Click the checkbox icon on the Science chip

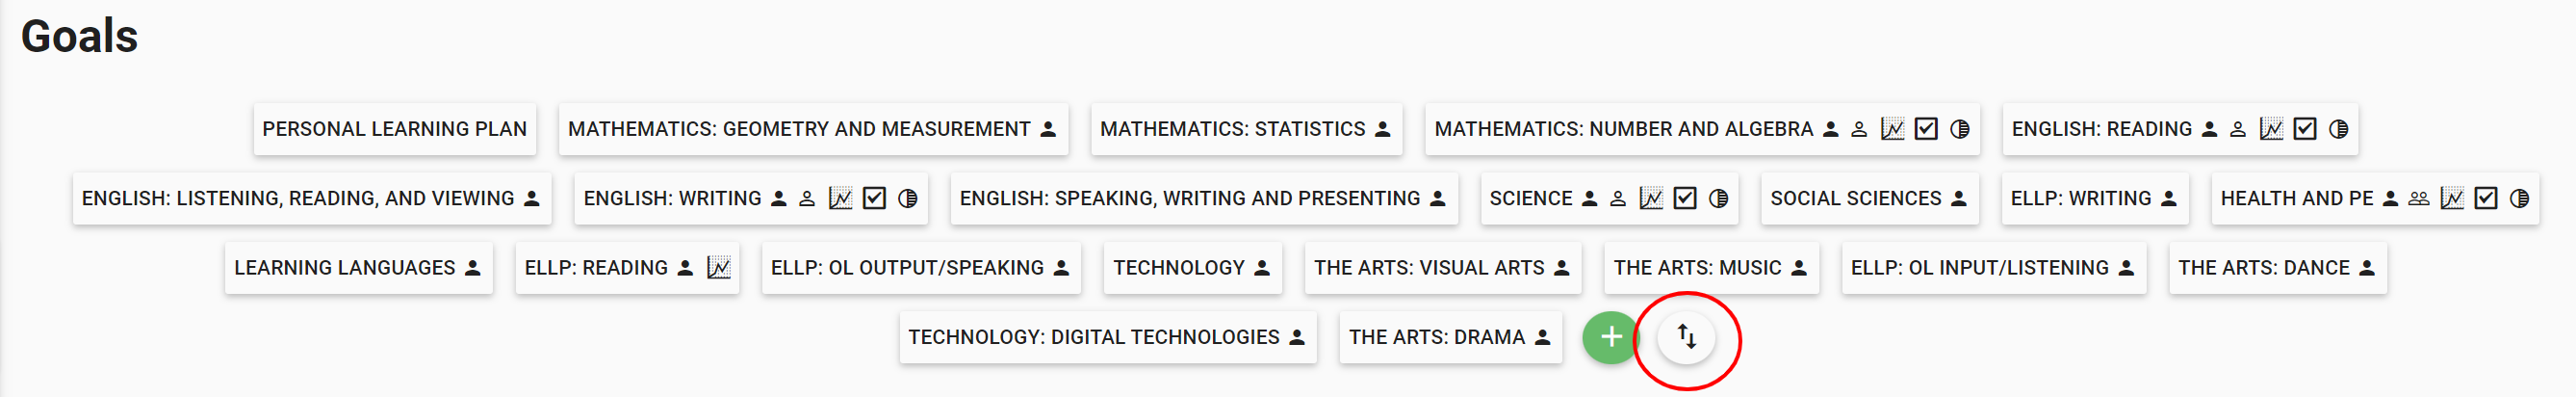(x=1685, y=199)
